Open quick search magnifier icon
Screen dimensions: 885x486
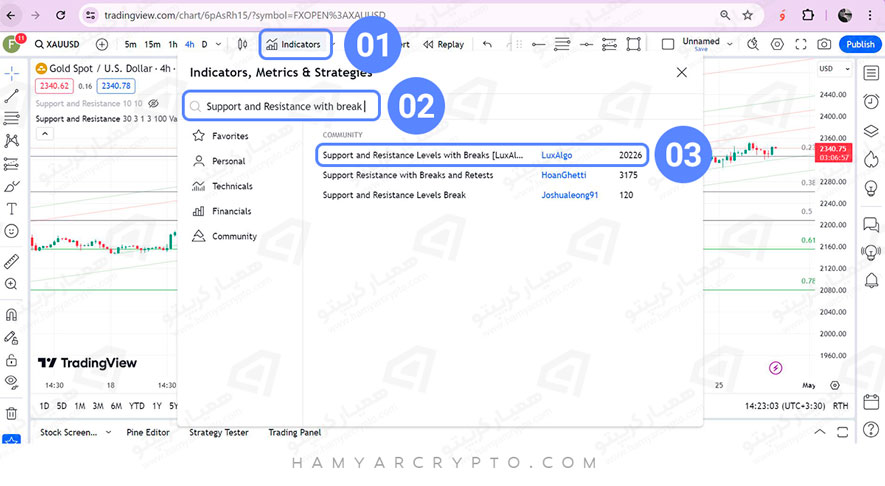(x=752, y=44)
